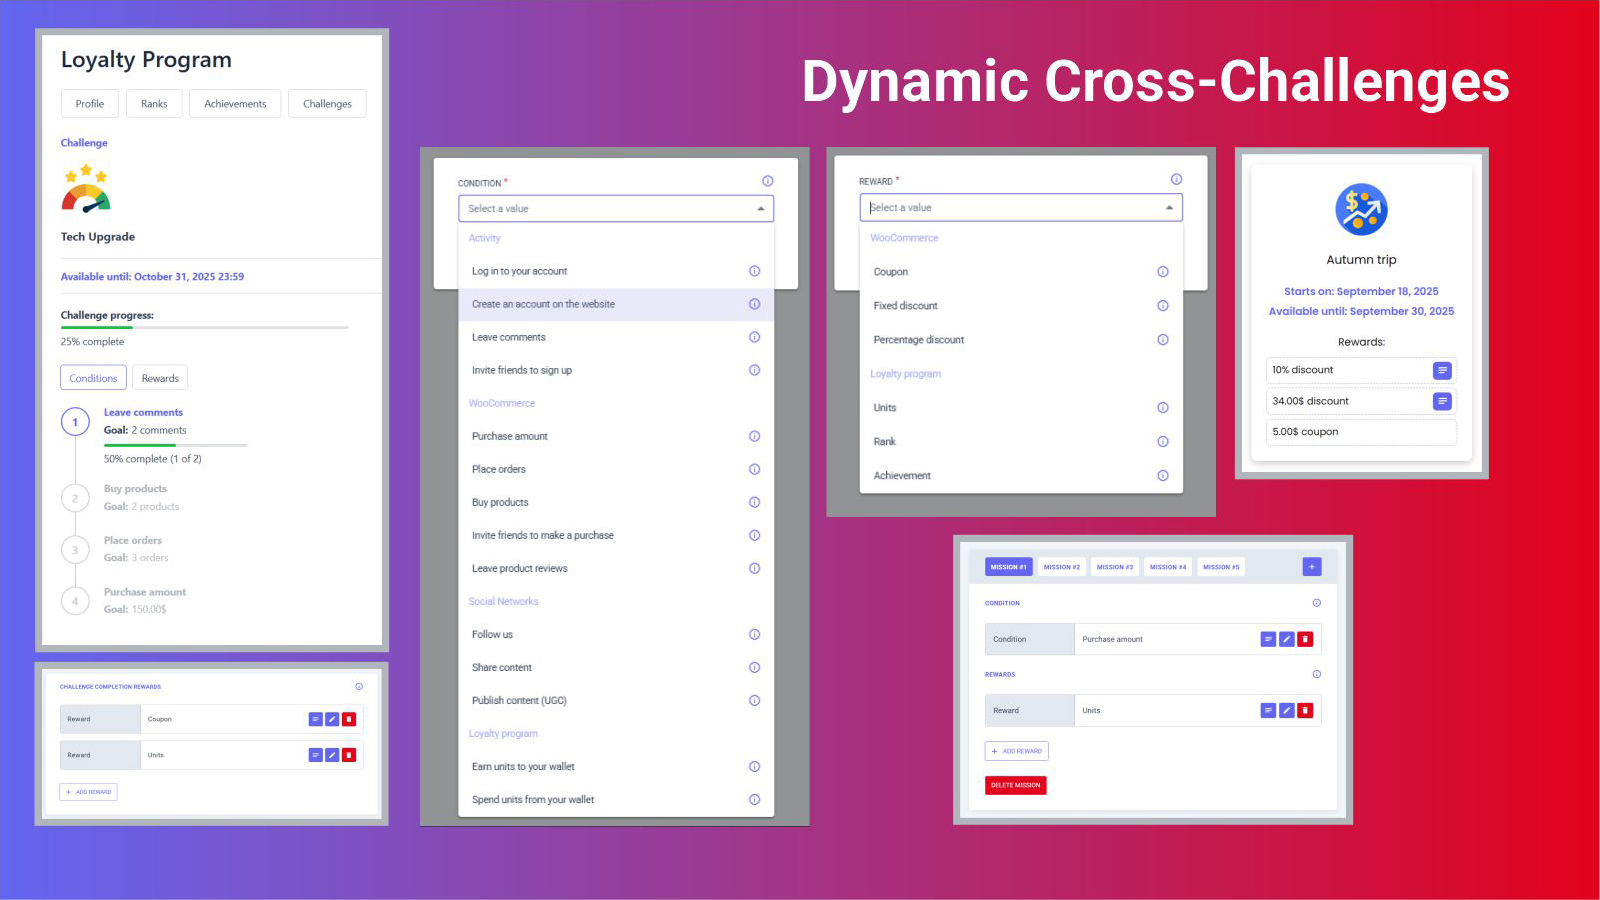Screen dimensions: 1600x900
Task: Click the list icon next to the 34.00$ discount
Action: (1442, 401)
